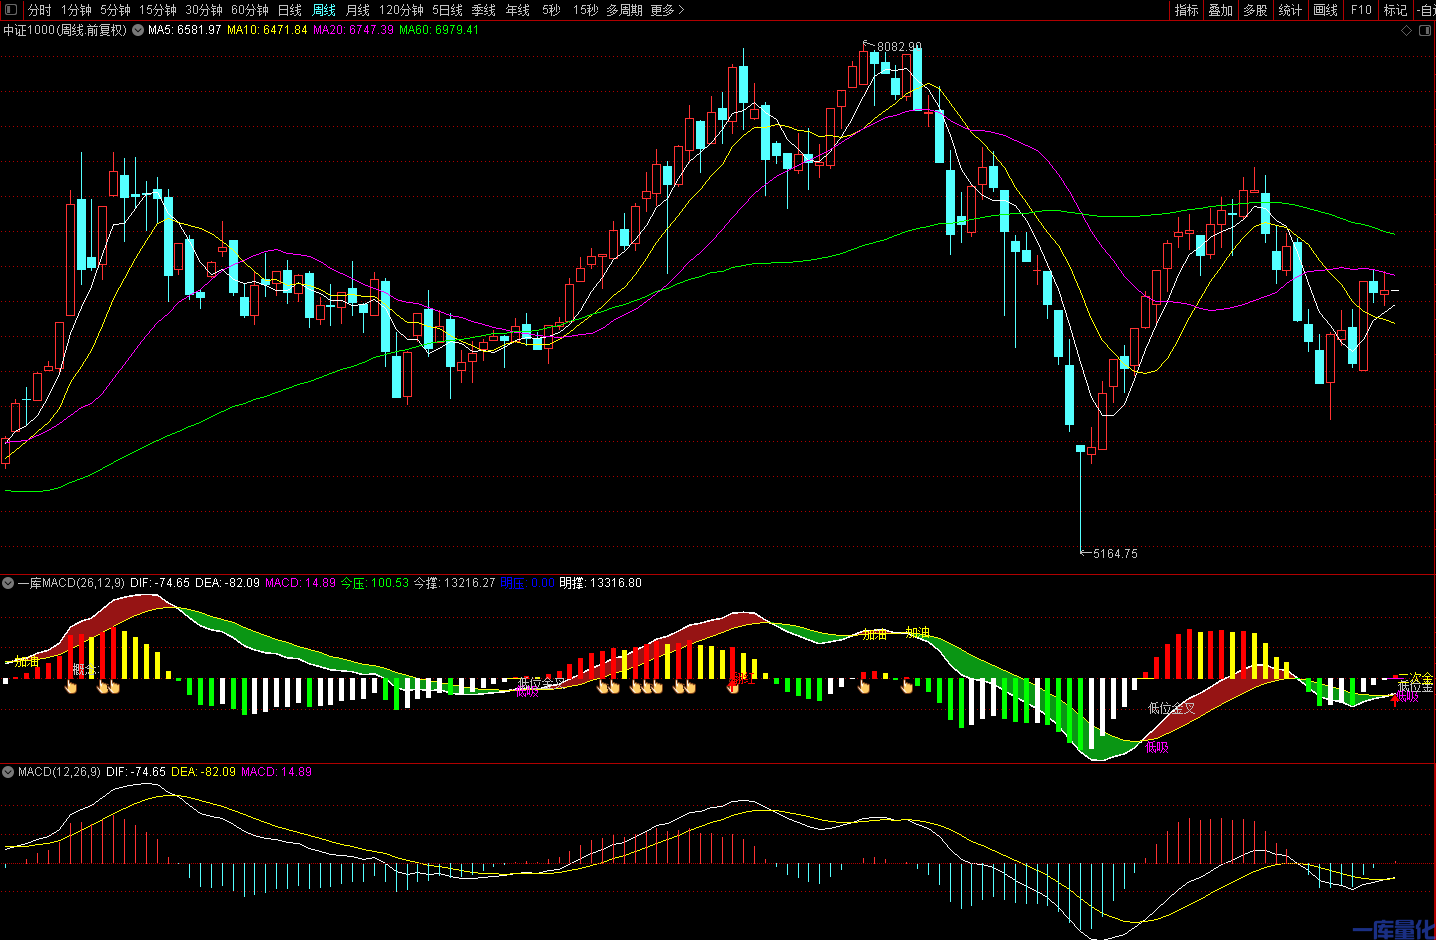The width and height of the screenshot is (1436, 940).
Task: Open F10 company info
Action: click(x=1361, y=10)
